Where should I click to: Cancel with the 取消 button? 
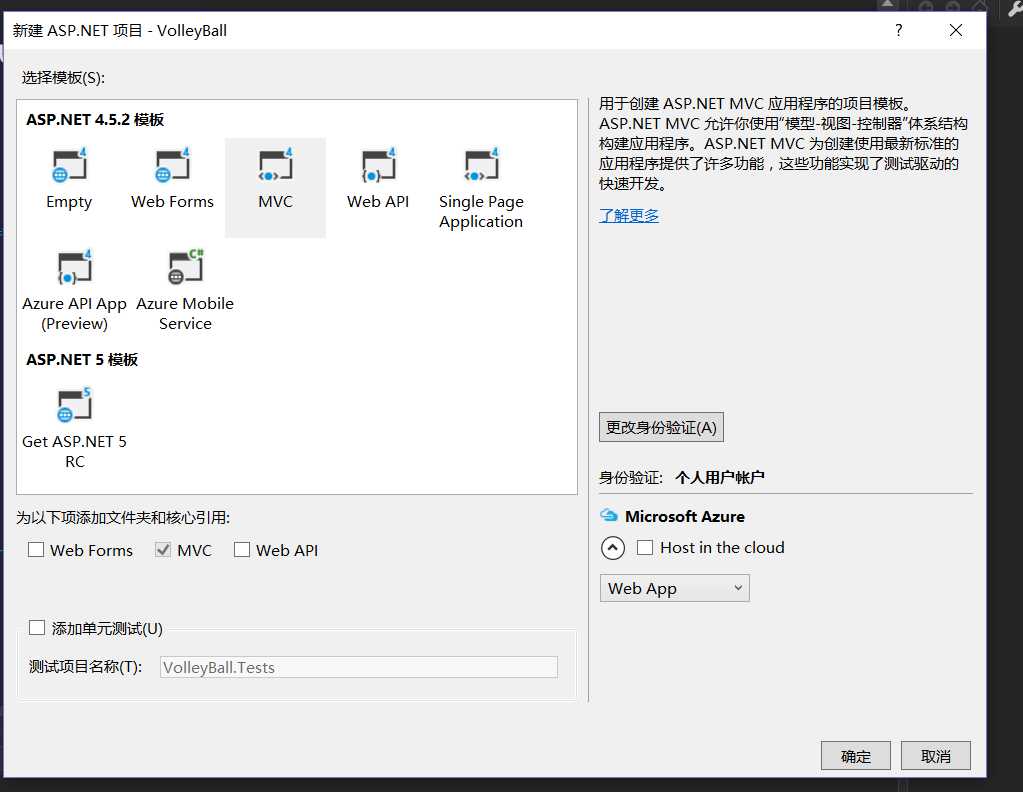tap(936, 756)
